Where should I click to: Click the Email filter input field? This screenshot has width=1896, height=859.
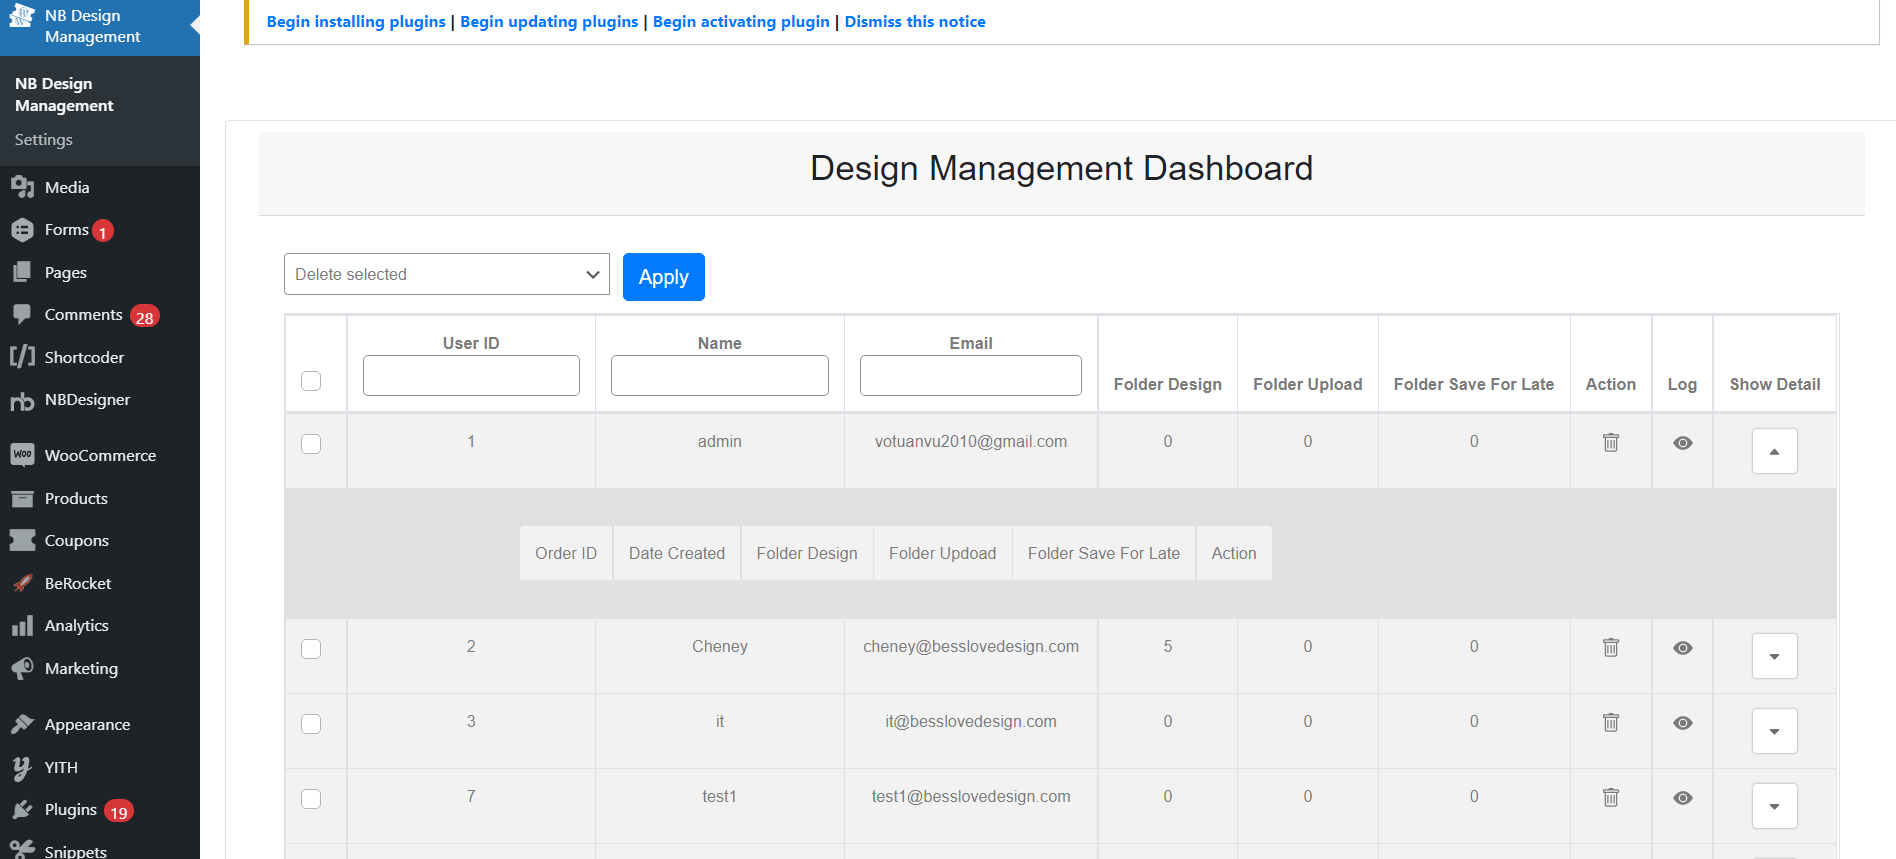tap(970, 376)
